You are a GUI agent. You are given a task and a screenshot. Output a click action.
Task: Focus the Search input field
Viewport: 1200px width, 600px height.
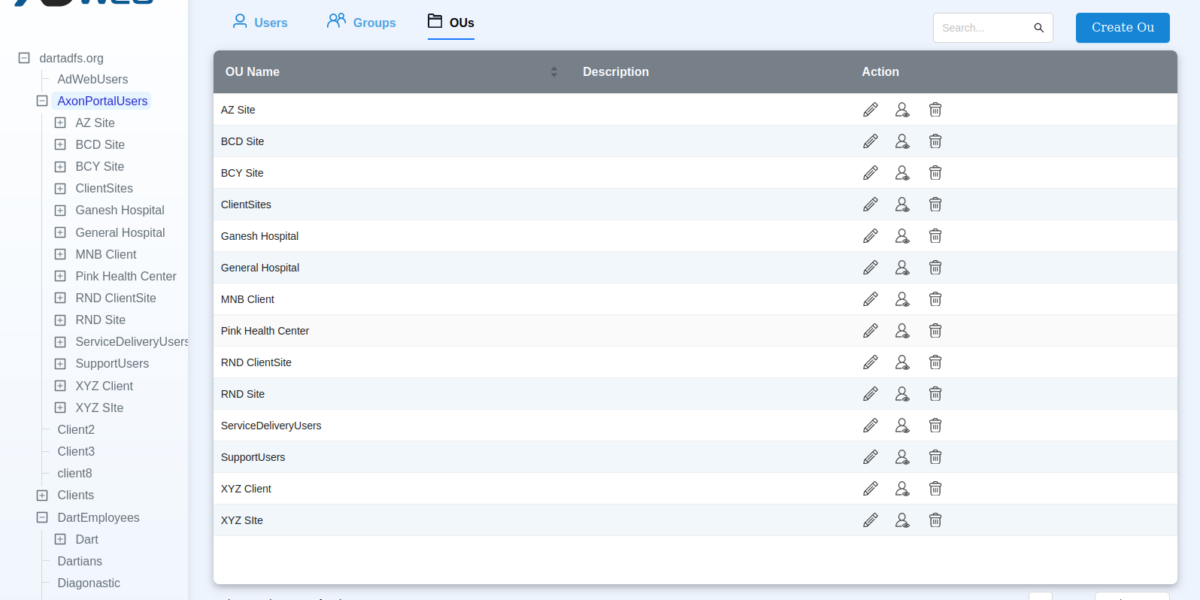click(982, 28)
